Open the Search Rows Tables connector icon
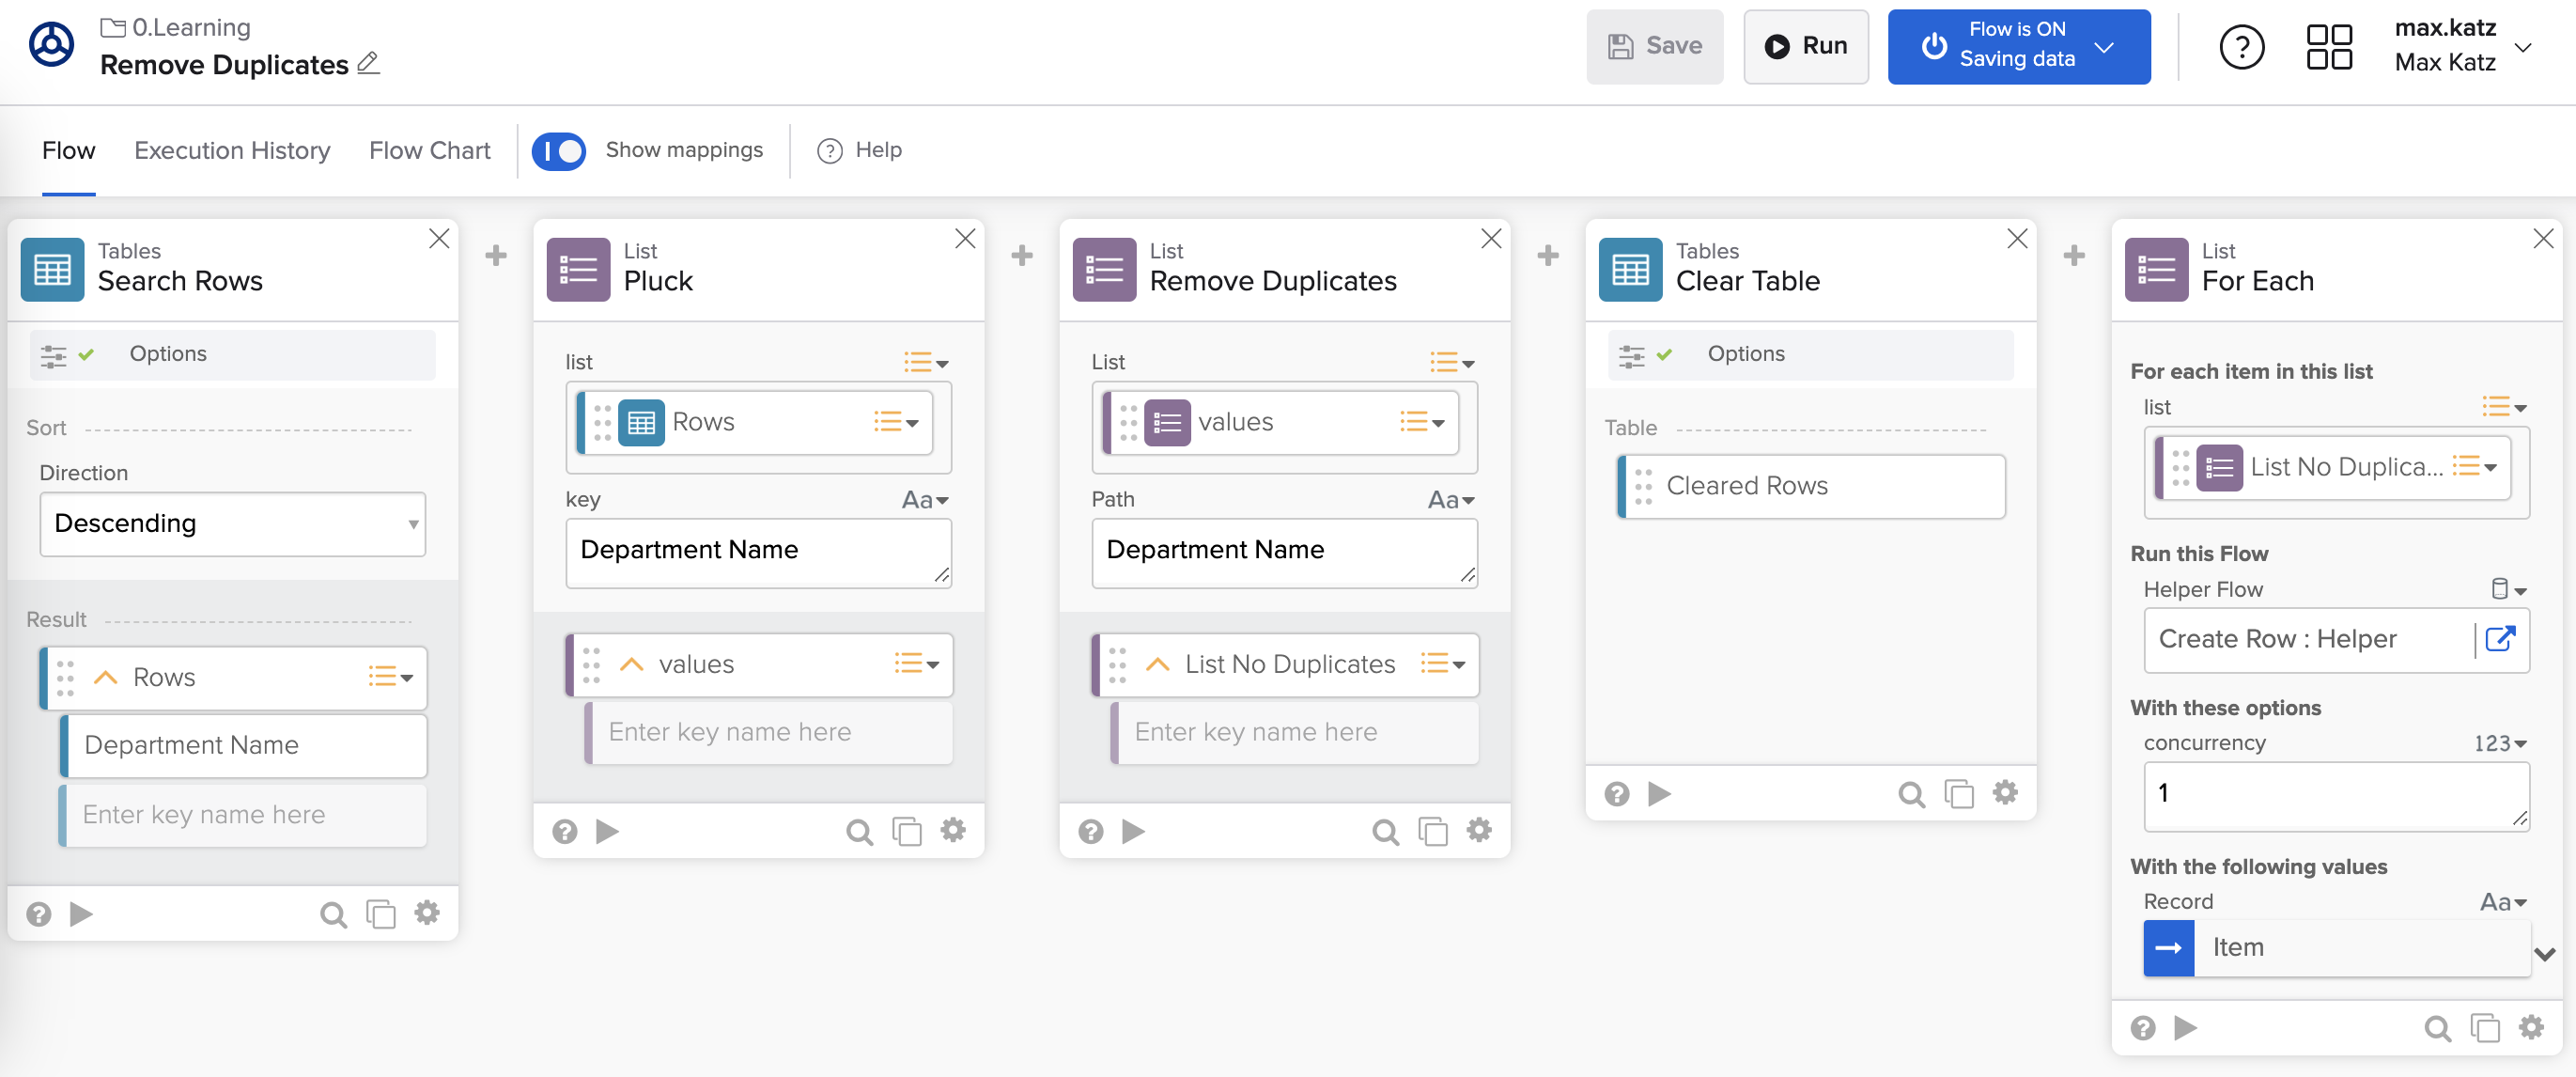The height and width of the screenshot is (1077, 2576). (51, 268)
